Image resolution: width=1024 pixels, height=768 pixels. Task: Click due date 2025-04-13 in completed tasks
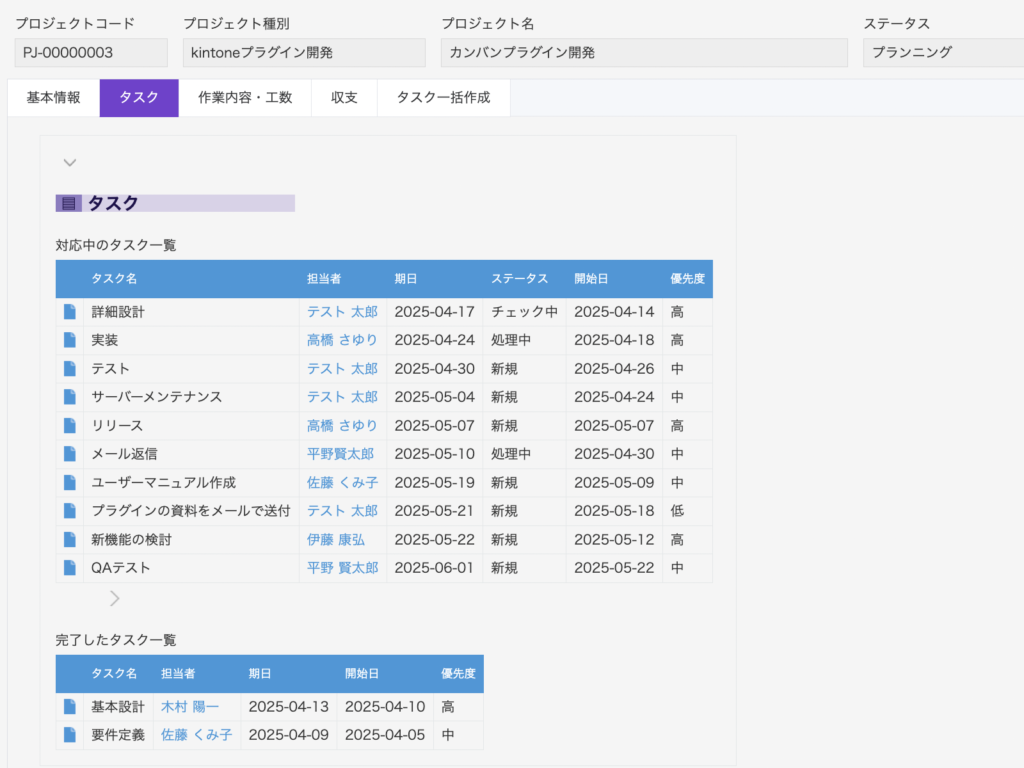pyautogui.click(x=289, y=706)
